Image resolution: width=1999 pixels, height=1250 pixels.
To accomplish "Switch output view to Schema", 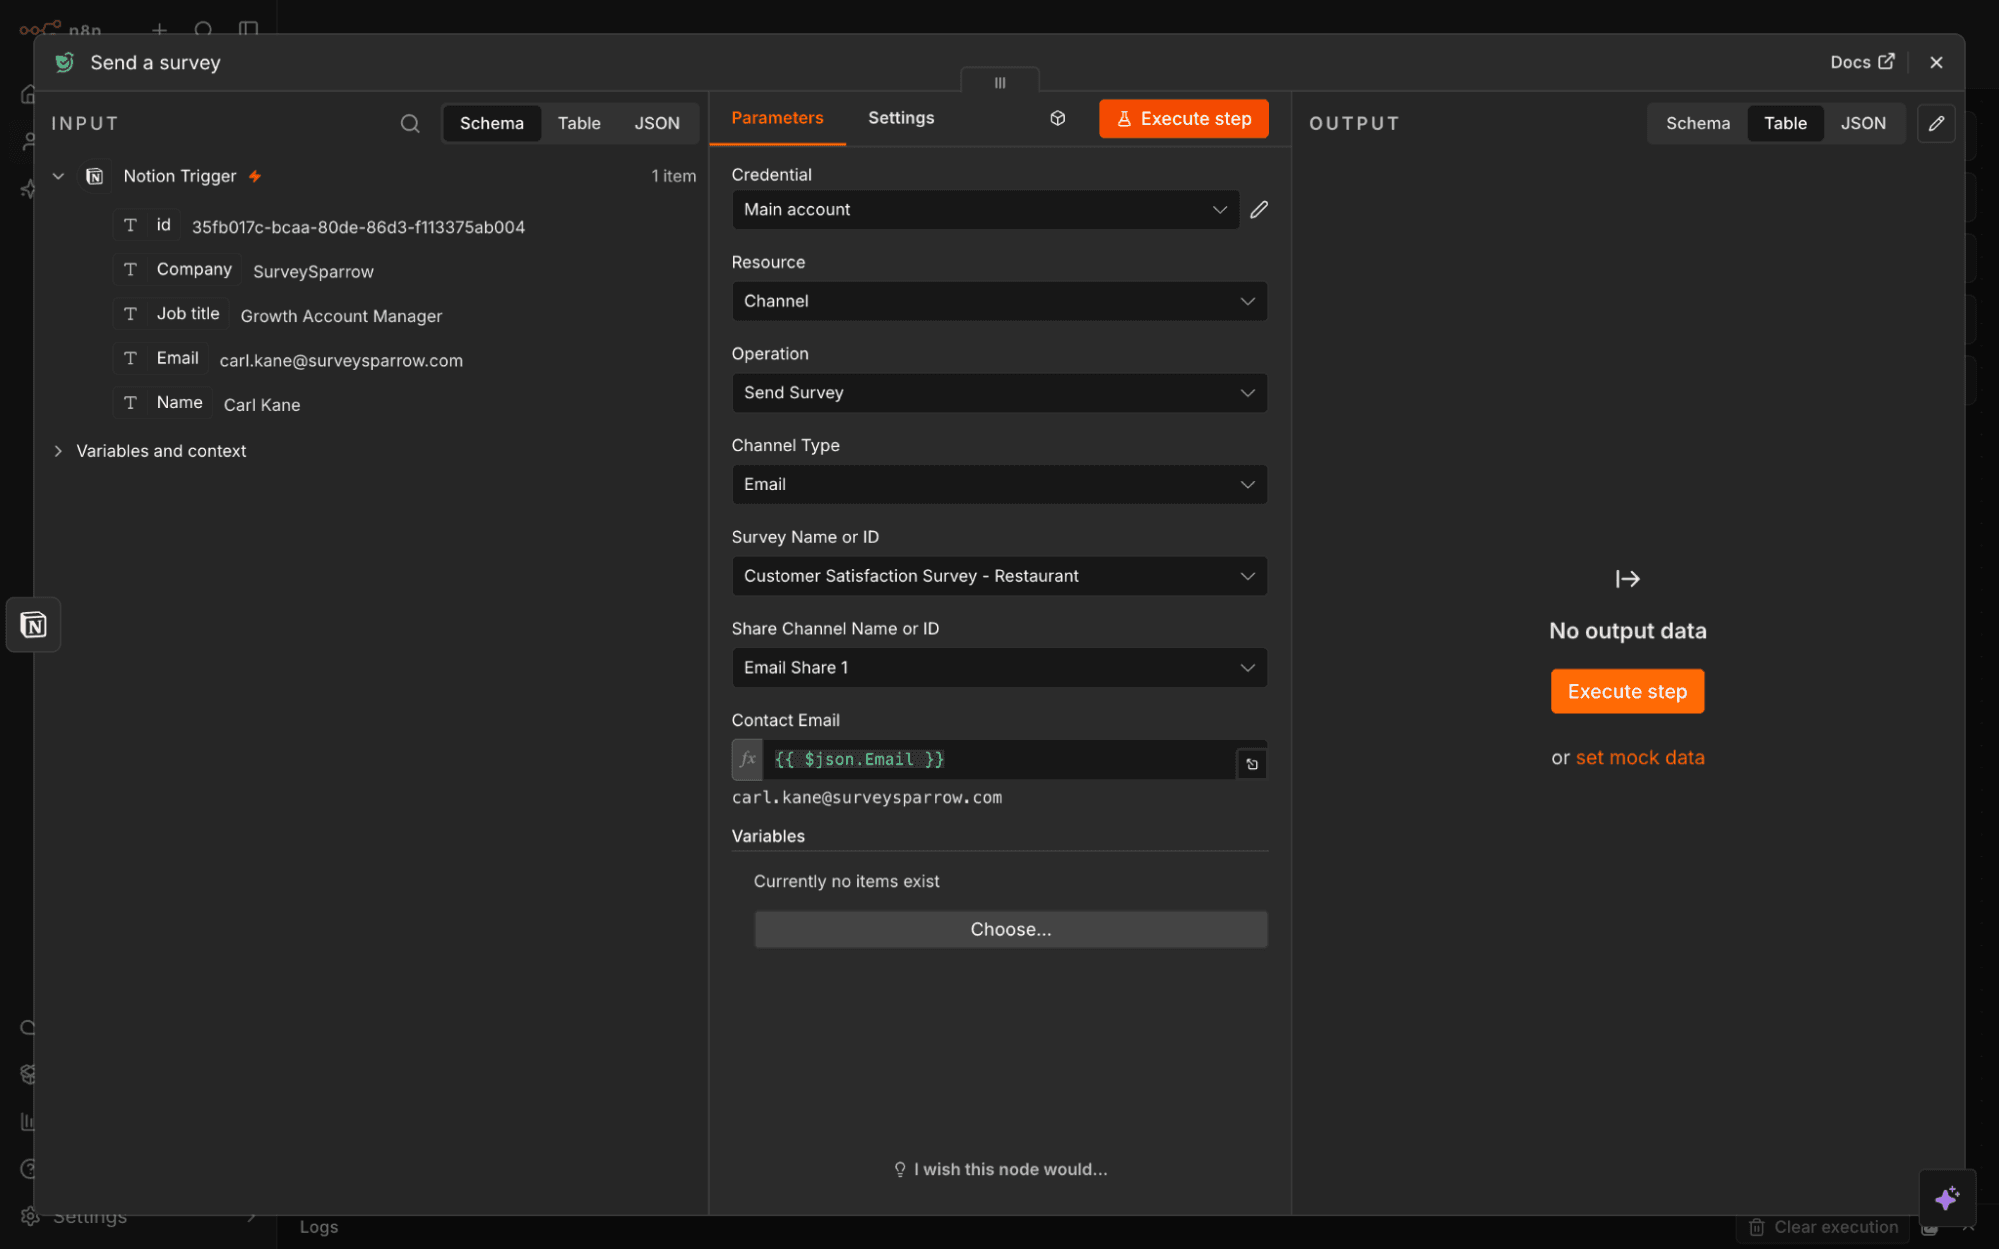I will point(1697,123).
